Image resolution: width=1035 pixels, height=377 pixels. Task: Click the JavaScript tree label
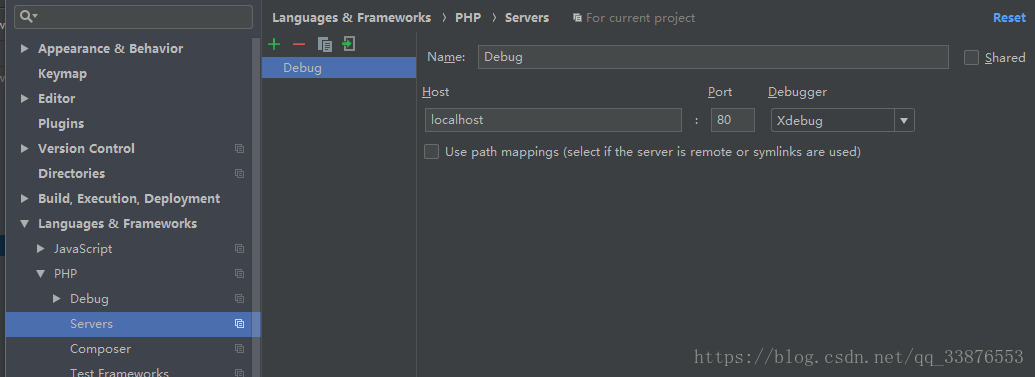click(83, 249)
